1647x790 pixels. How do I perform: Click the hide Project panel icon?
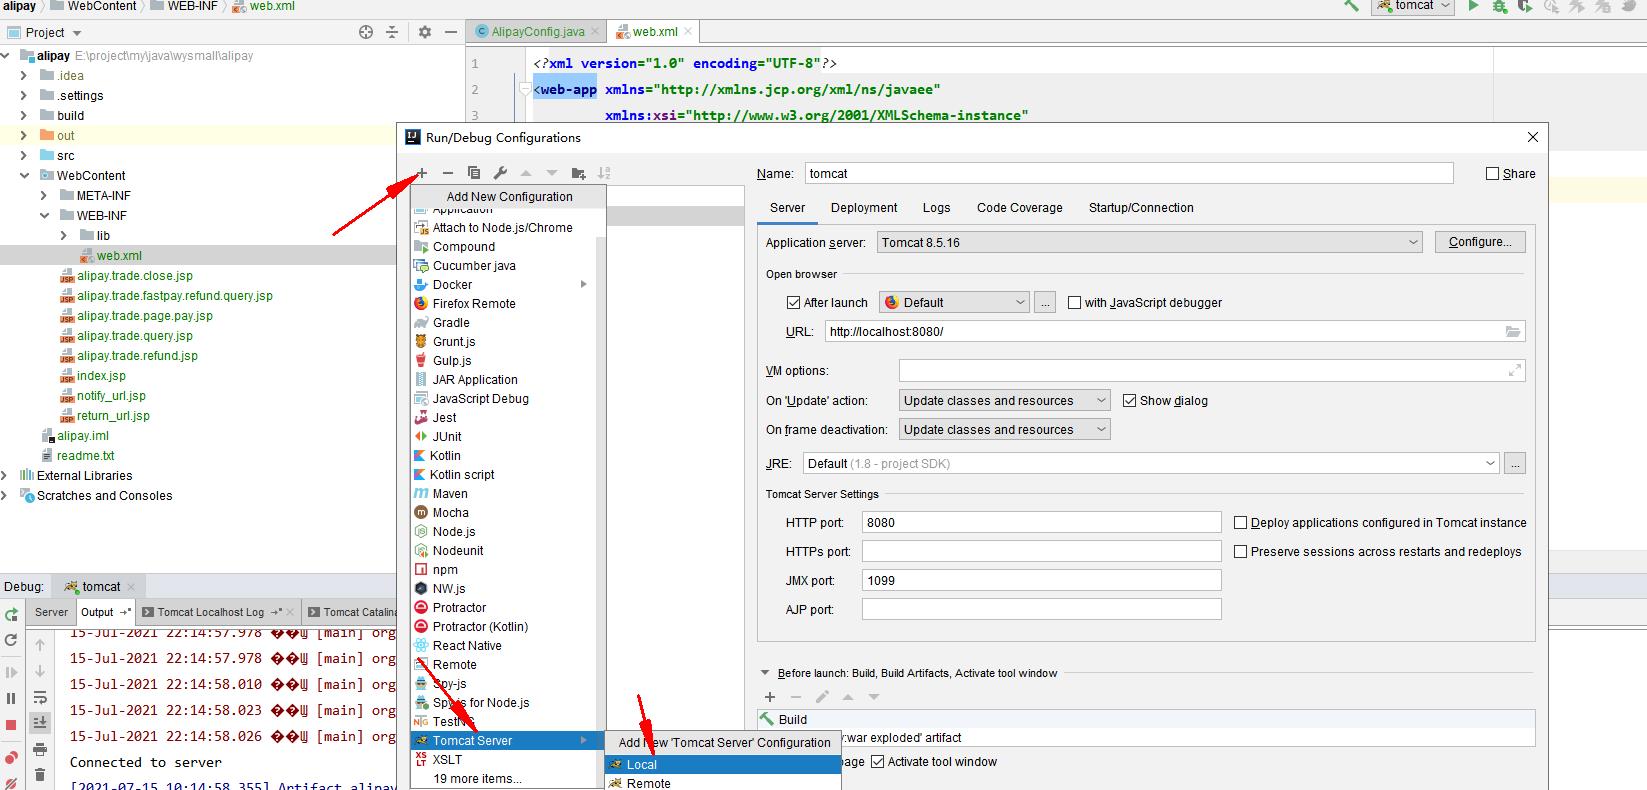449,32
